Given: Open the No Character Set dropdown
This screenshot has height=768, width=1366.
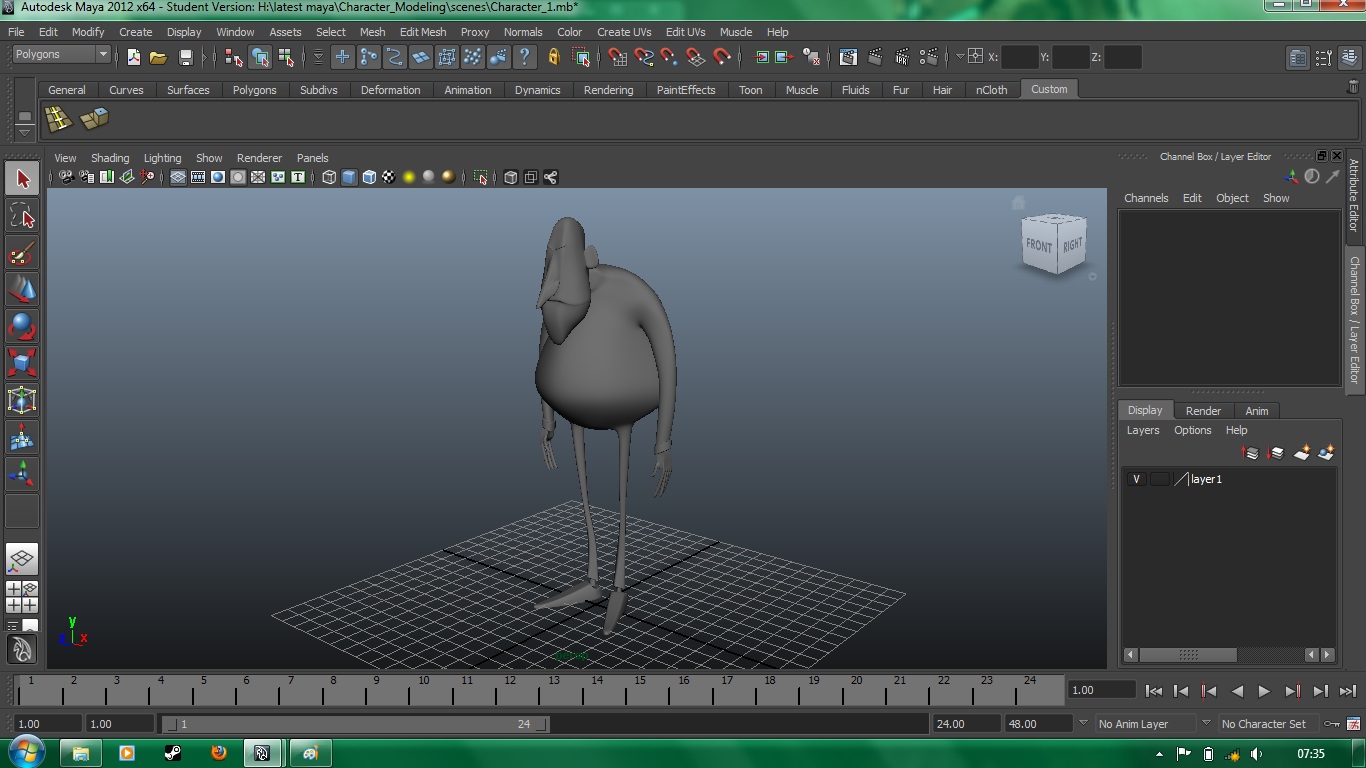Looking at the screenshot, I should tap(1265, 723).
